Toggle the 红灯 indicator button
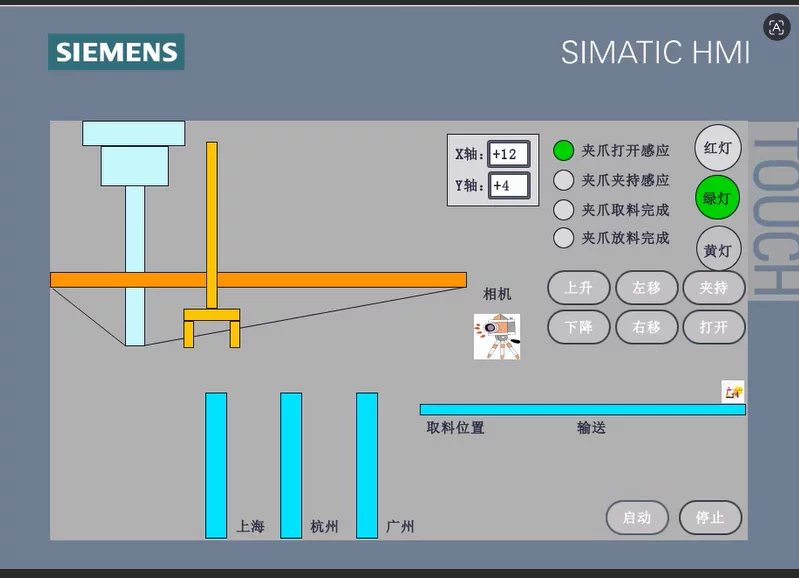 click(x=717, y=148)
